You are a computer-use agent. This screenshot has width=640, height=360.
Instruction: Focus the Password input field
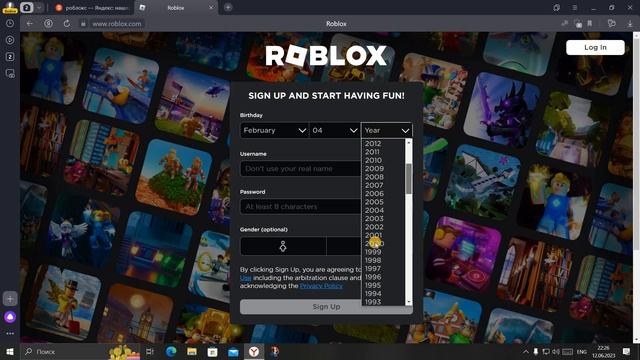click(x=300, y=207)
